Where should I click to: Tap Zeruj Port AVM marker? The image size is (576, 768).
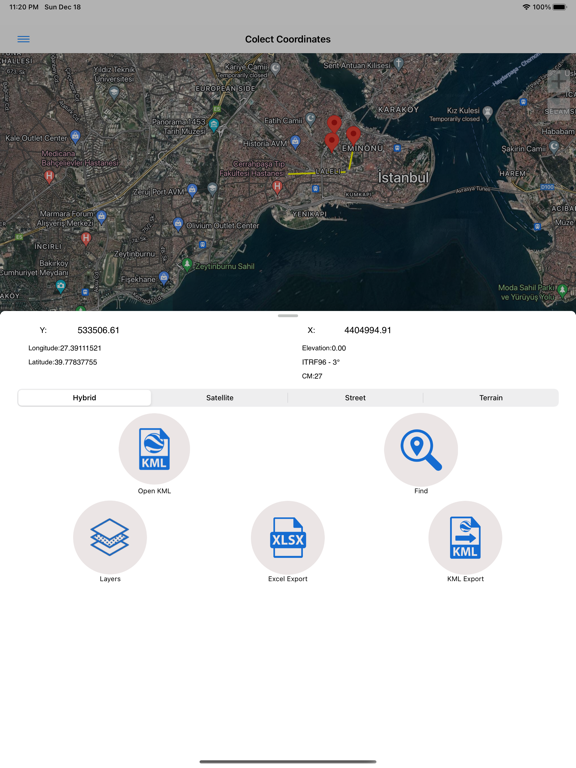coord(192,190)
